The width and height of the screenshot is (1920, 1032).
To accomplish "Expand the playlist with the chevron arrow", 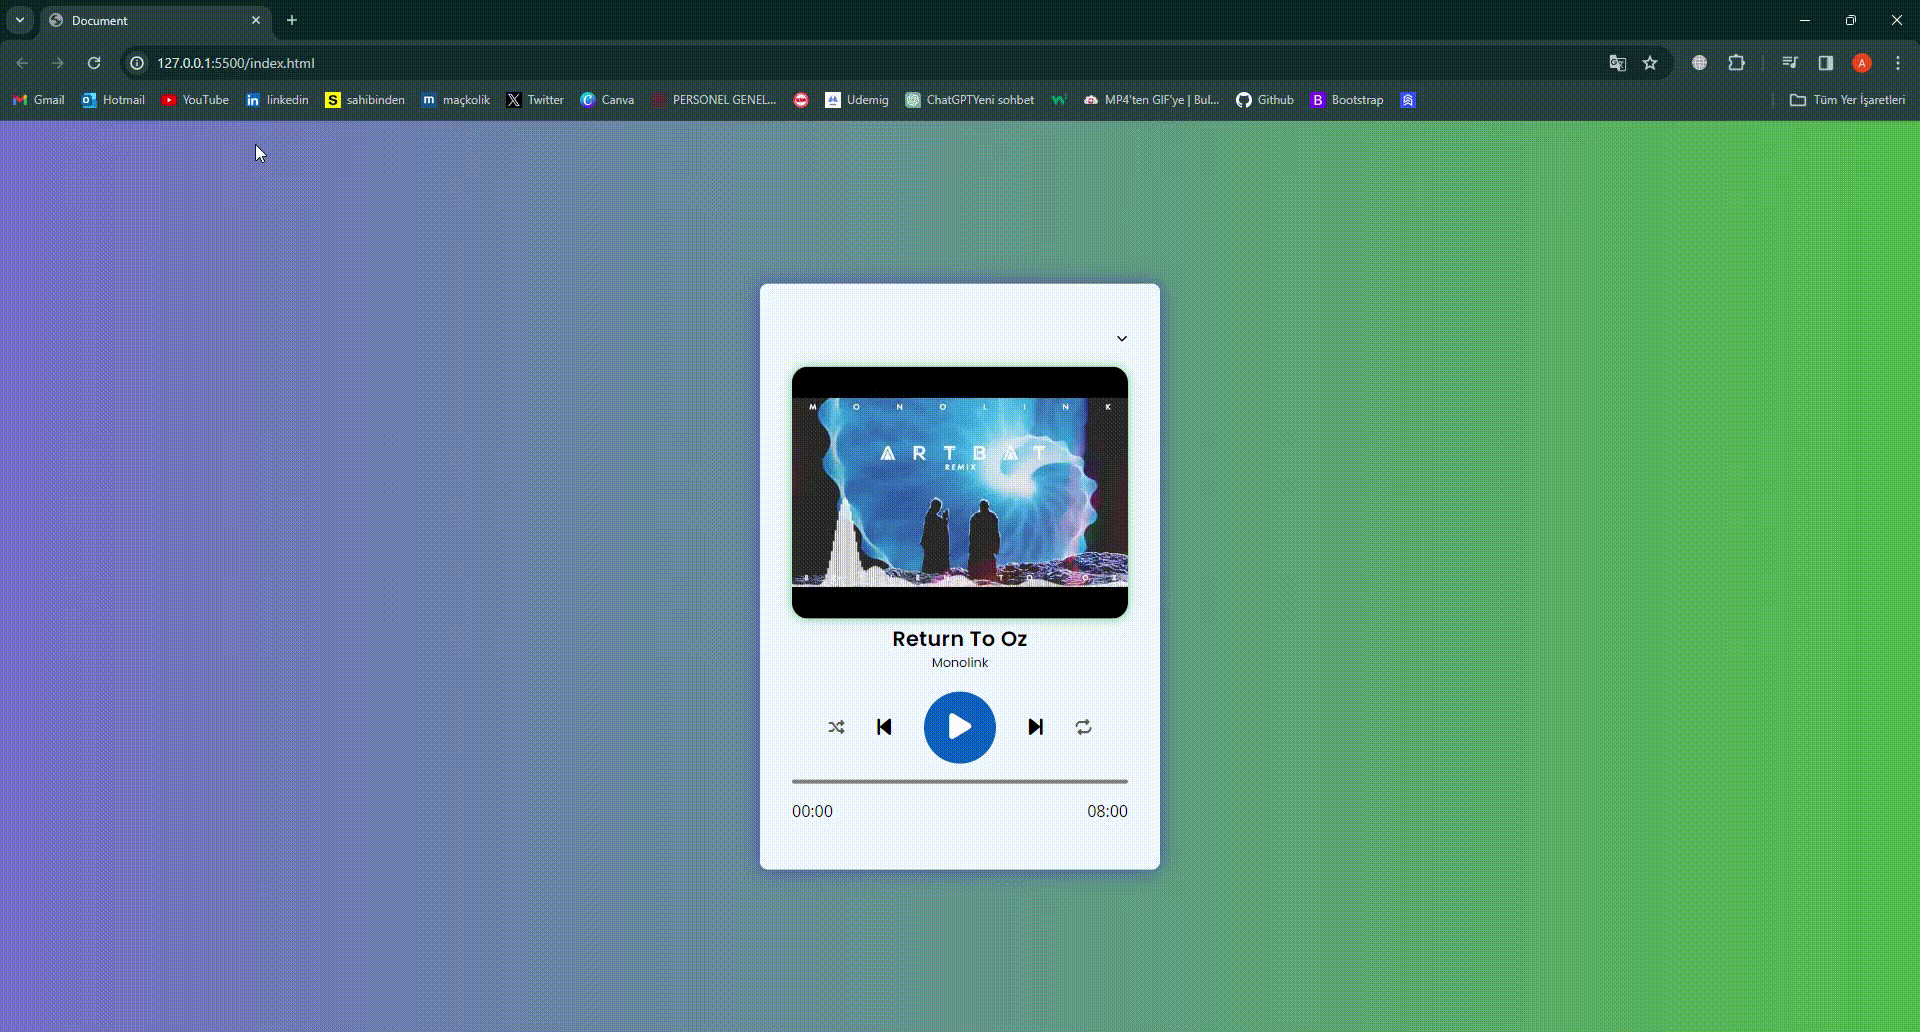I will click(x=1122, y=338).
